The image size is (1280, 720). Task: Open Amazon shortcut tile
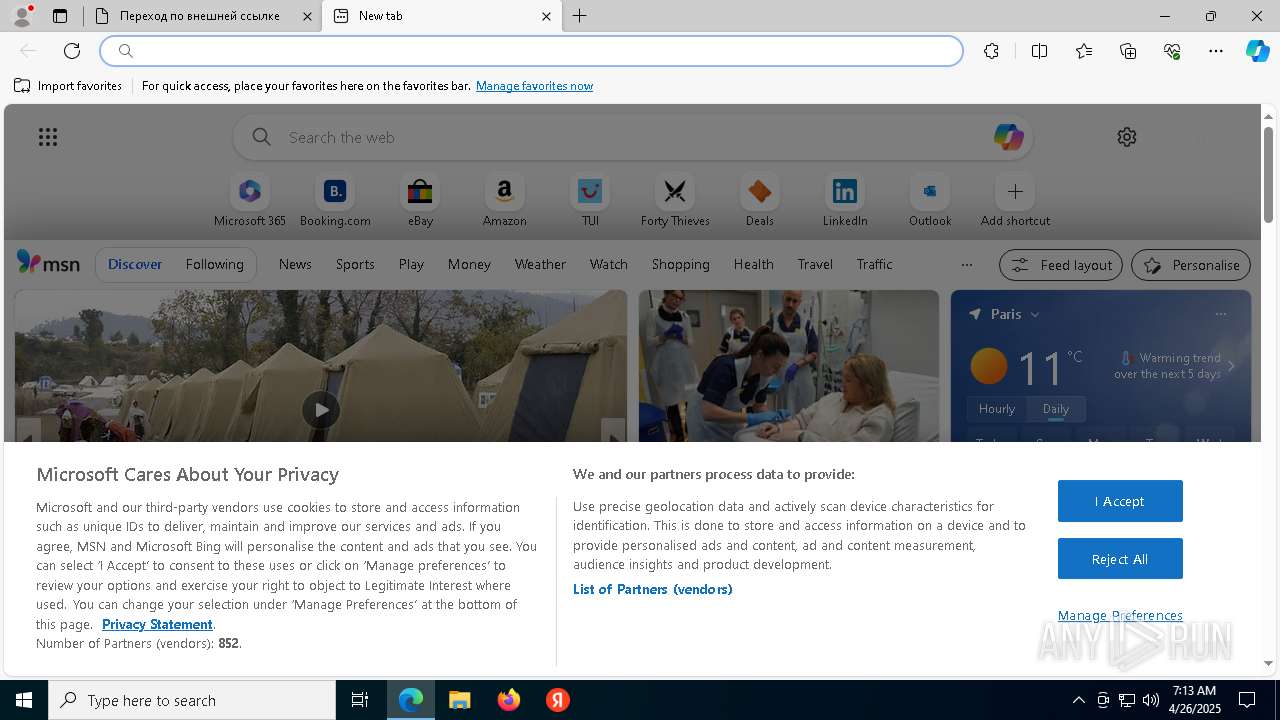pos(504,200)
